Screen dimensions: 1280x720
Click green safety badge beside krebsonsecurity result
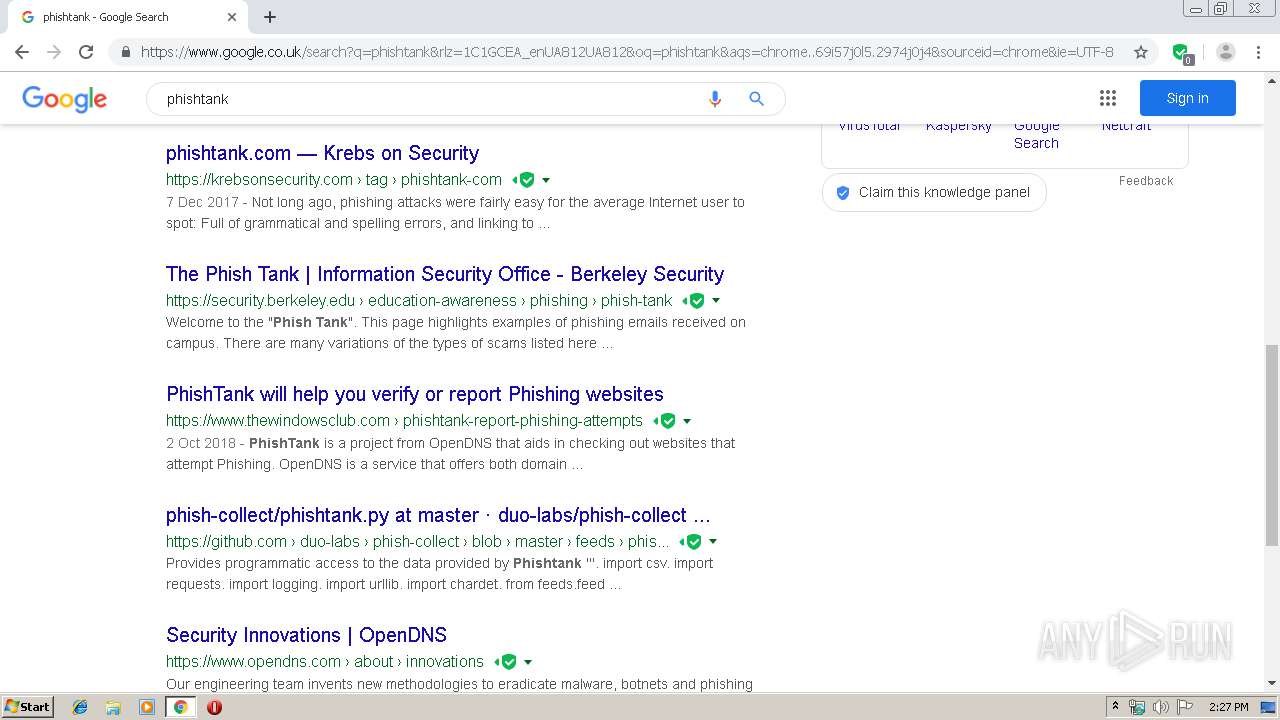pyautogui.click(x=526, y=180)
